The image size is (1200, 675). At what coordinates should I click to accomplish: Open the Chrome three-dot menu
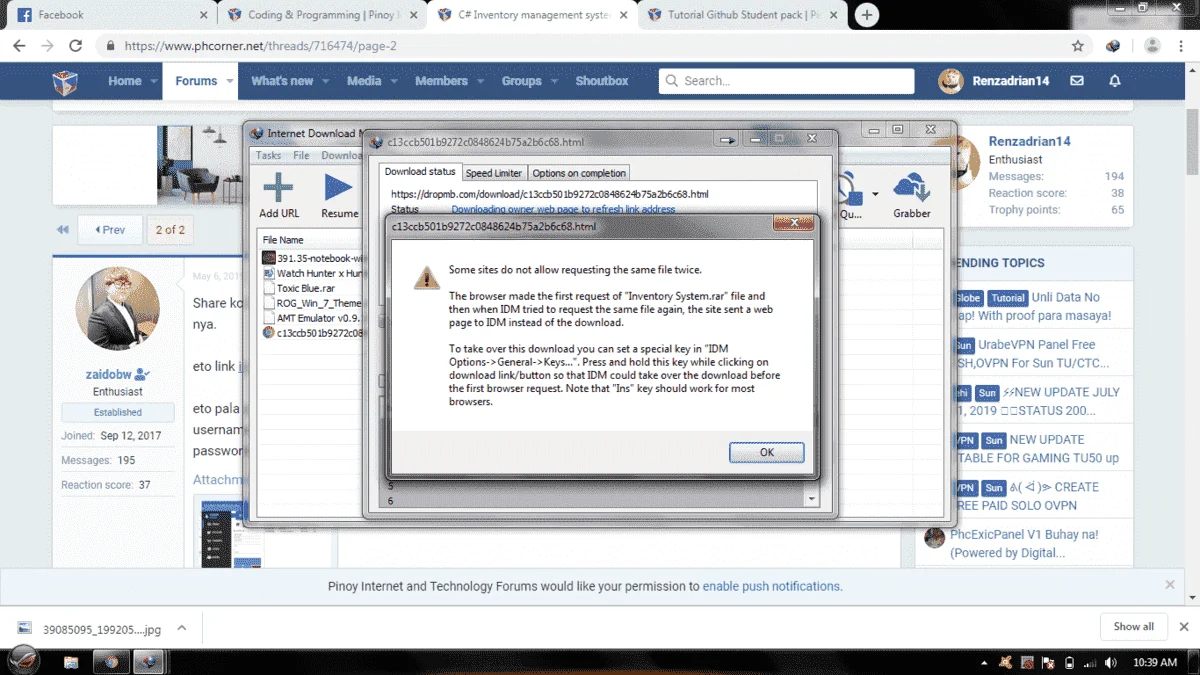point(1182,46)
